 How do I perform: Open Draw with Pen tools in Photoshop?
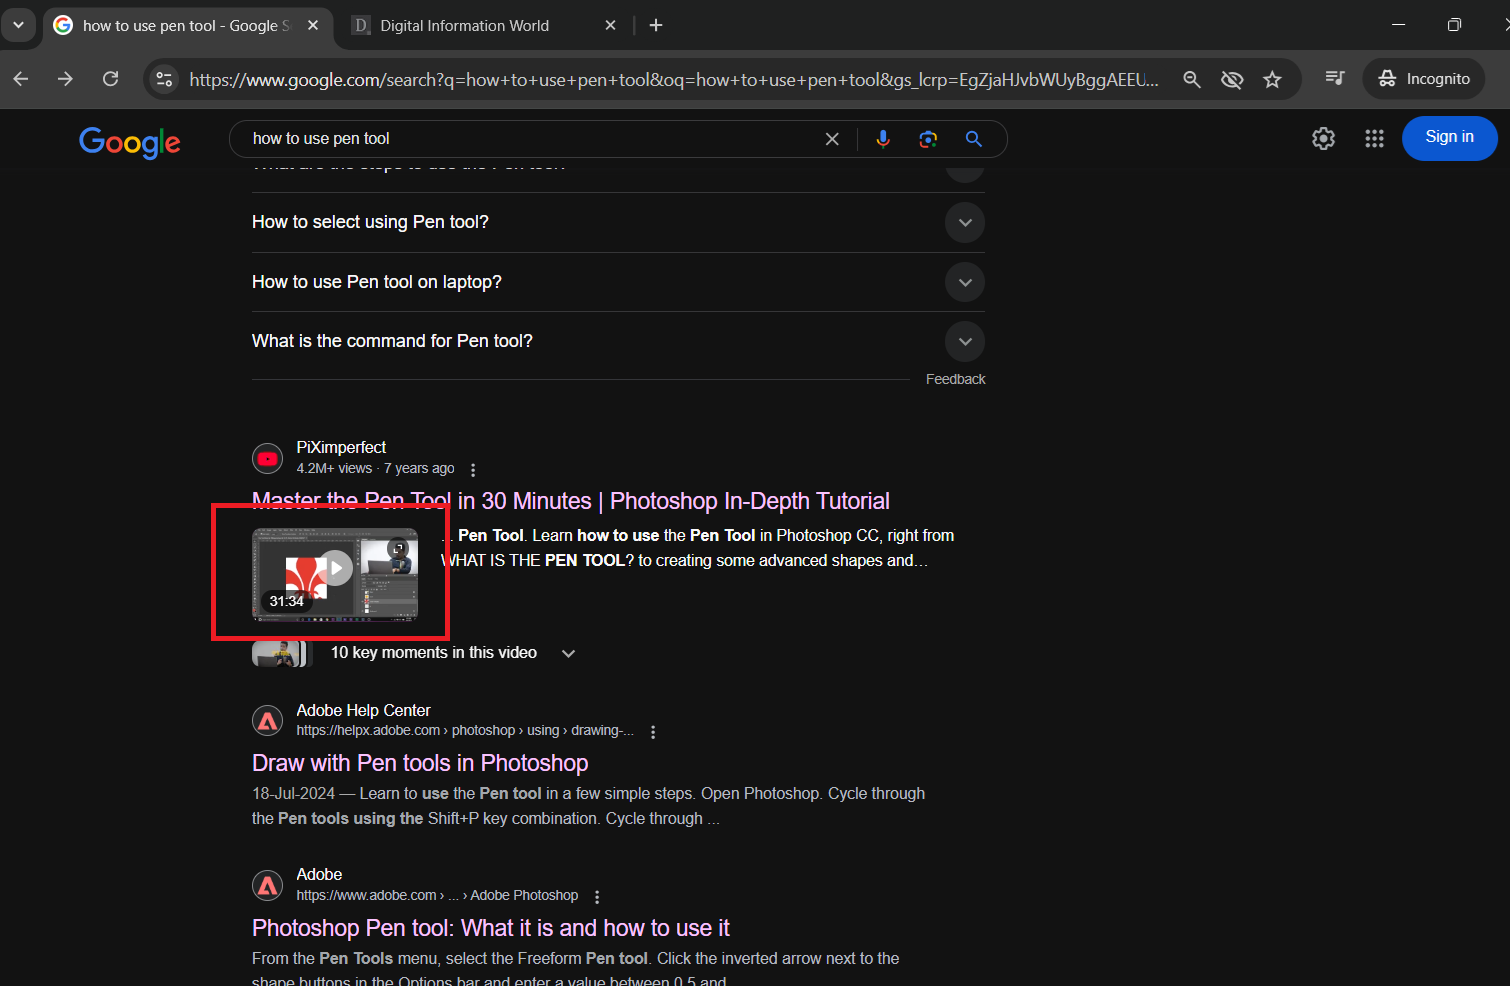pyautogui.click(x=420, y=763)
